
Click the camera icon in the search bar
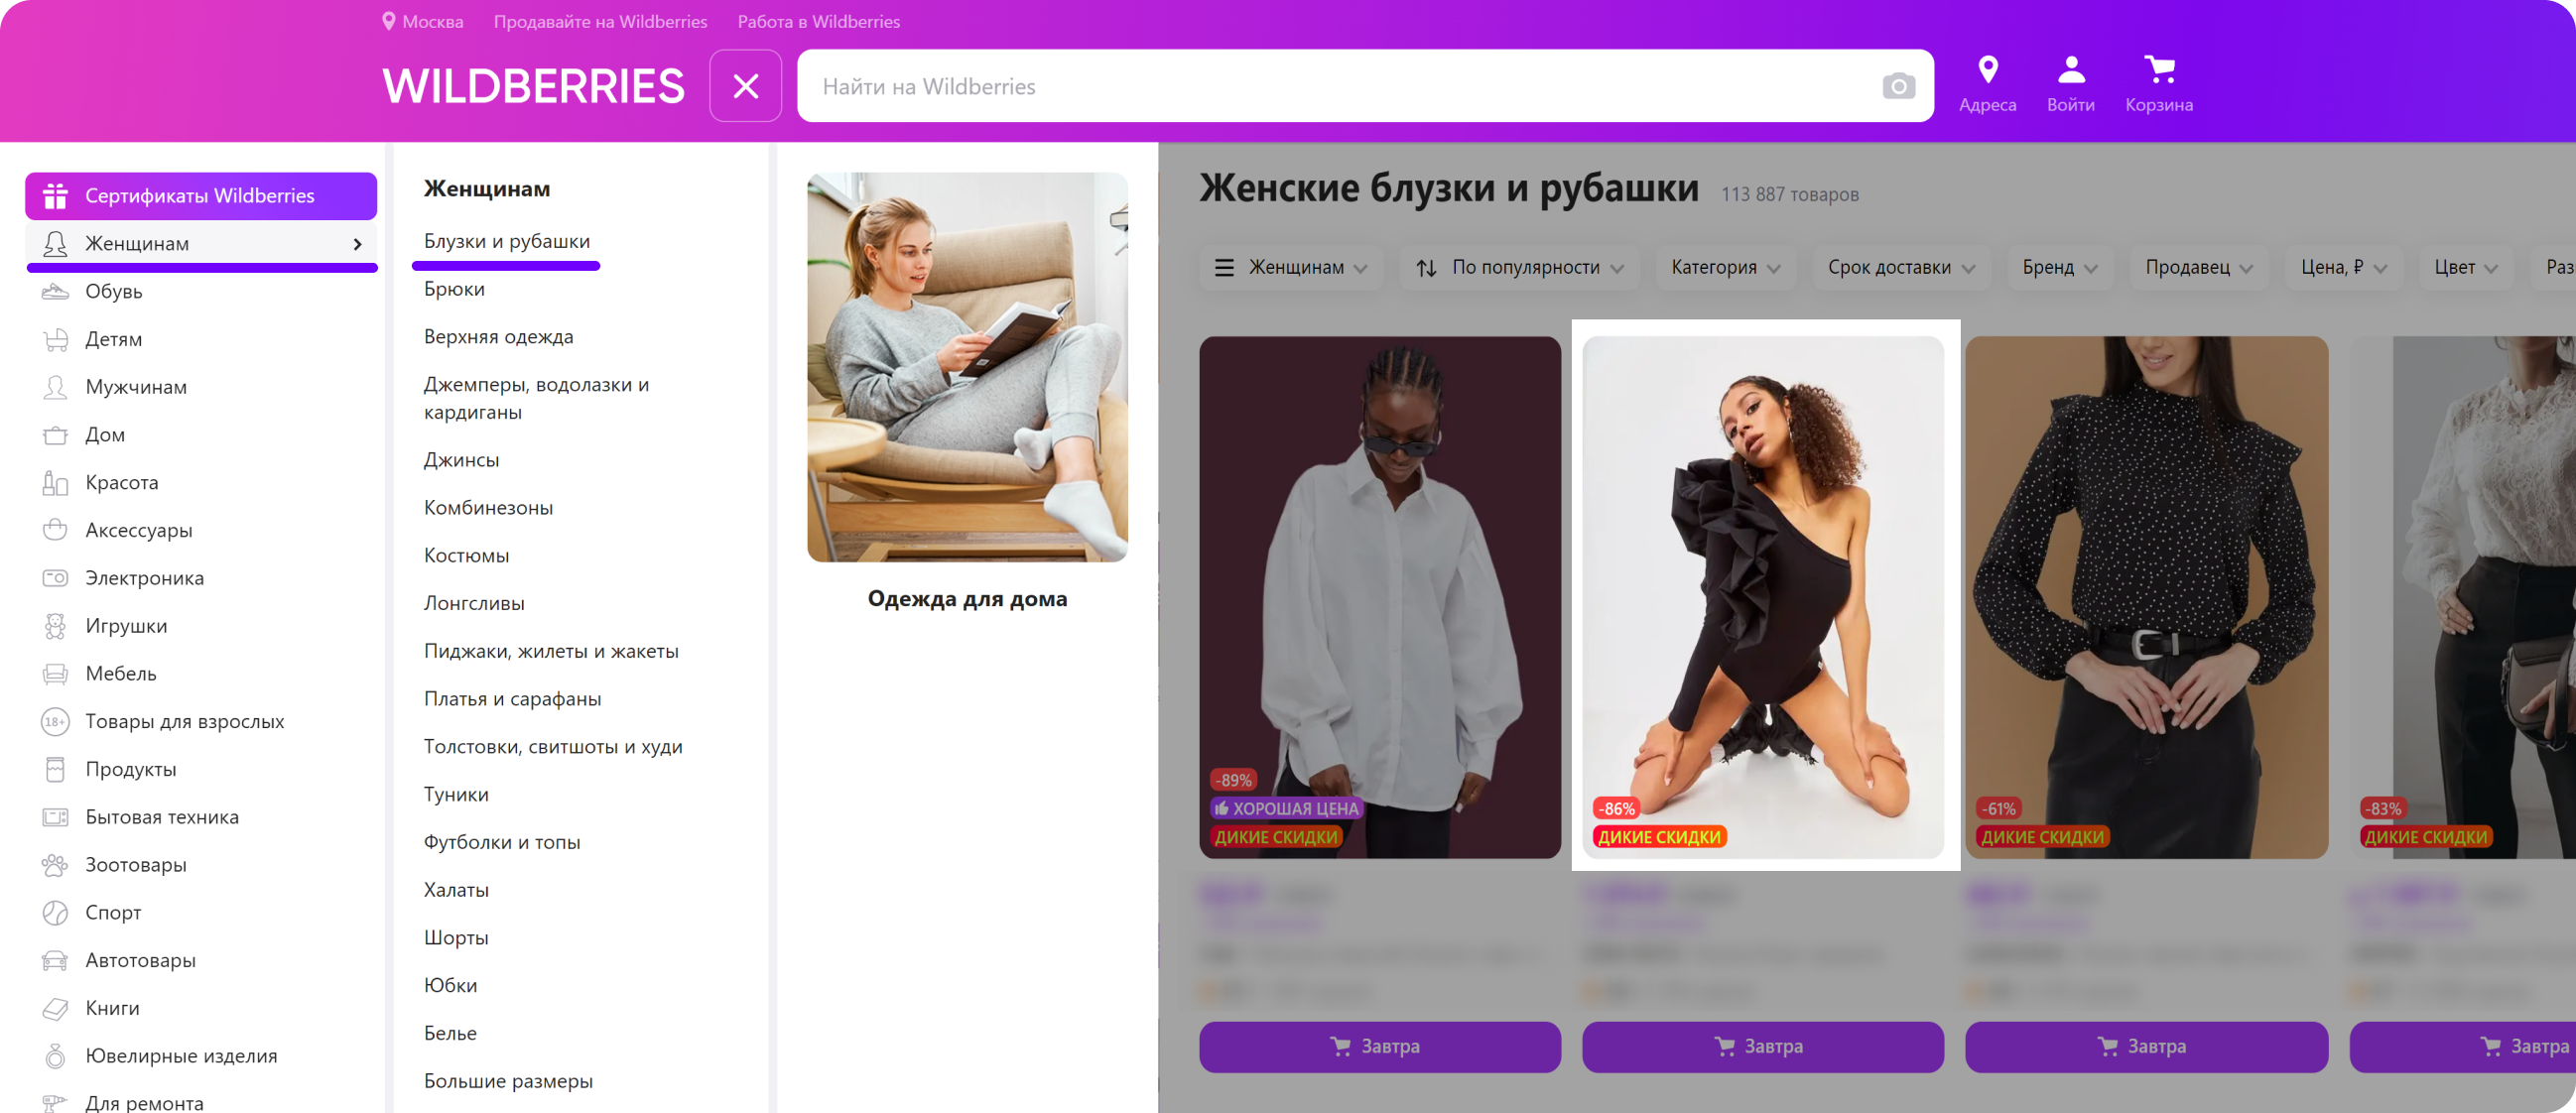(1897, 87)
